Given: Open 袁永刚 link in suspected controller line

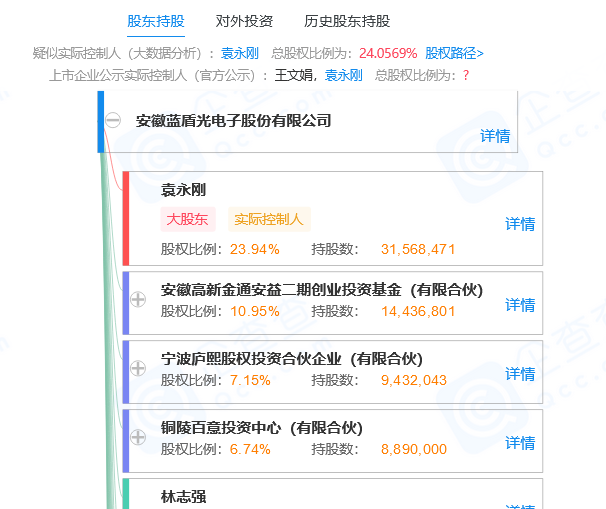Looking at the screenshot, I should 240,53.
